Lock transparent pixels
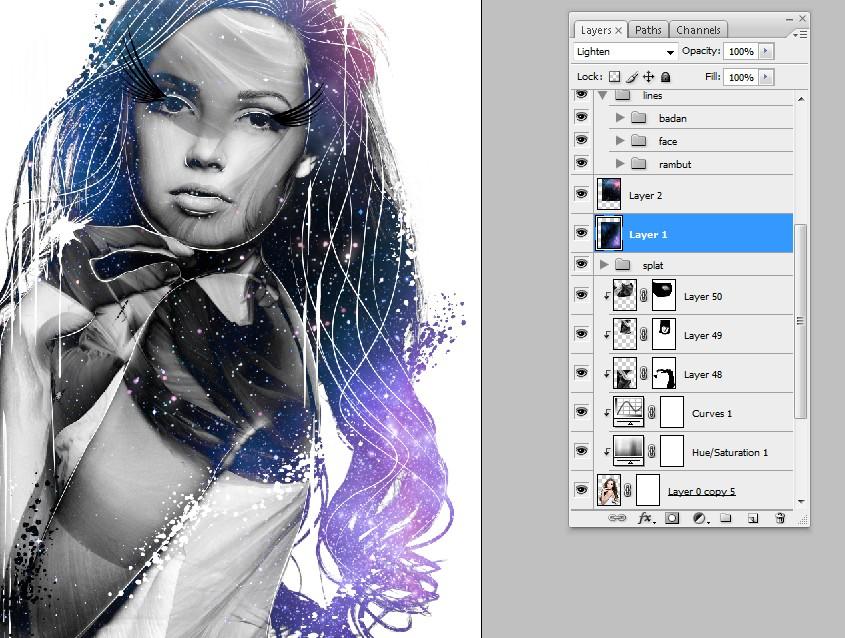Image resolution: width=845 pixels, height=638 pixels. click(614, 77)
